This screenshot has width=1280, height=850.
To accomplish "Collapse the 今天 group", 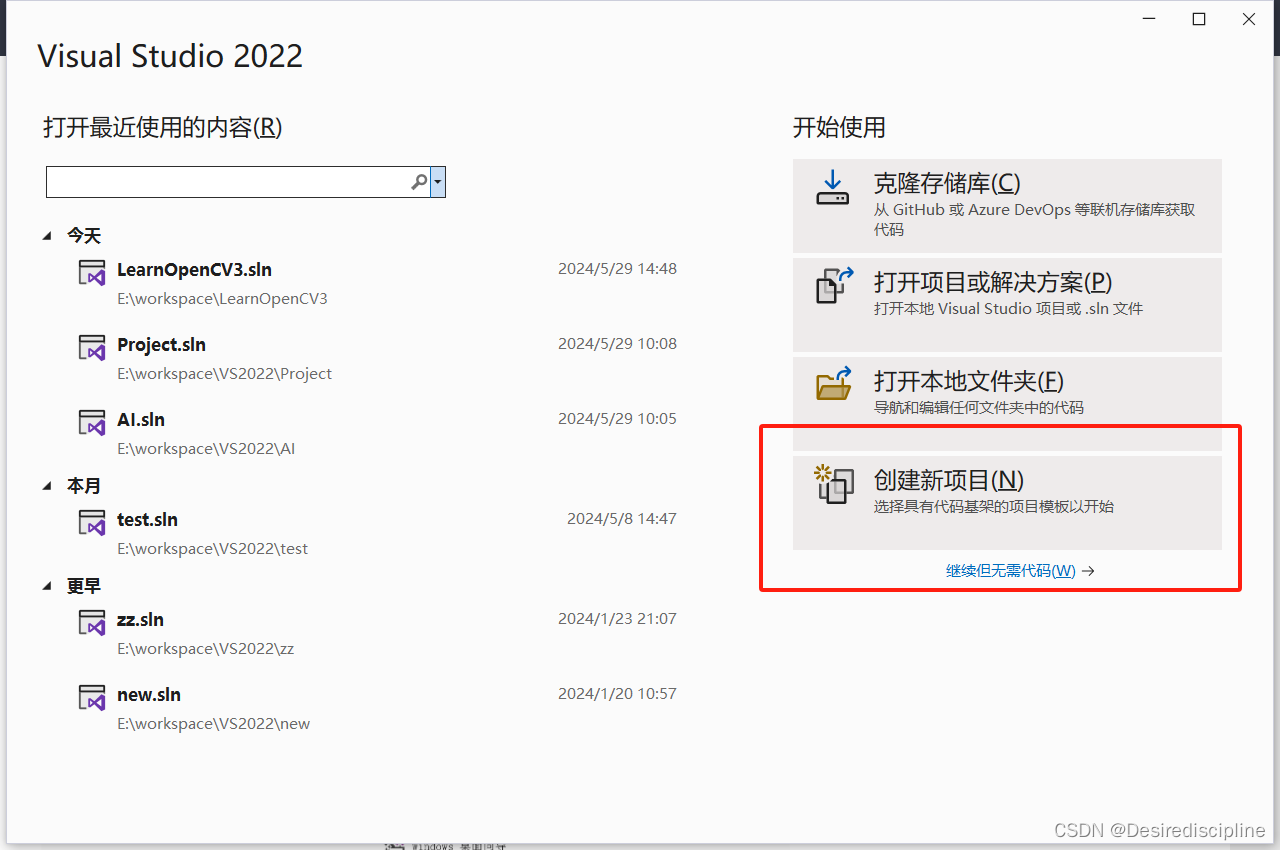I will [47, 236].
